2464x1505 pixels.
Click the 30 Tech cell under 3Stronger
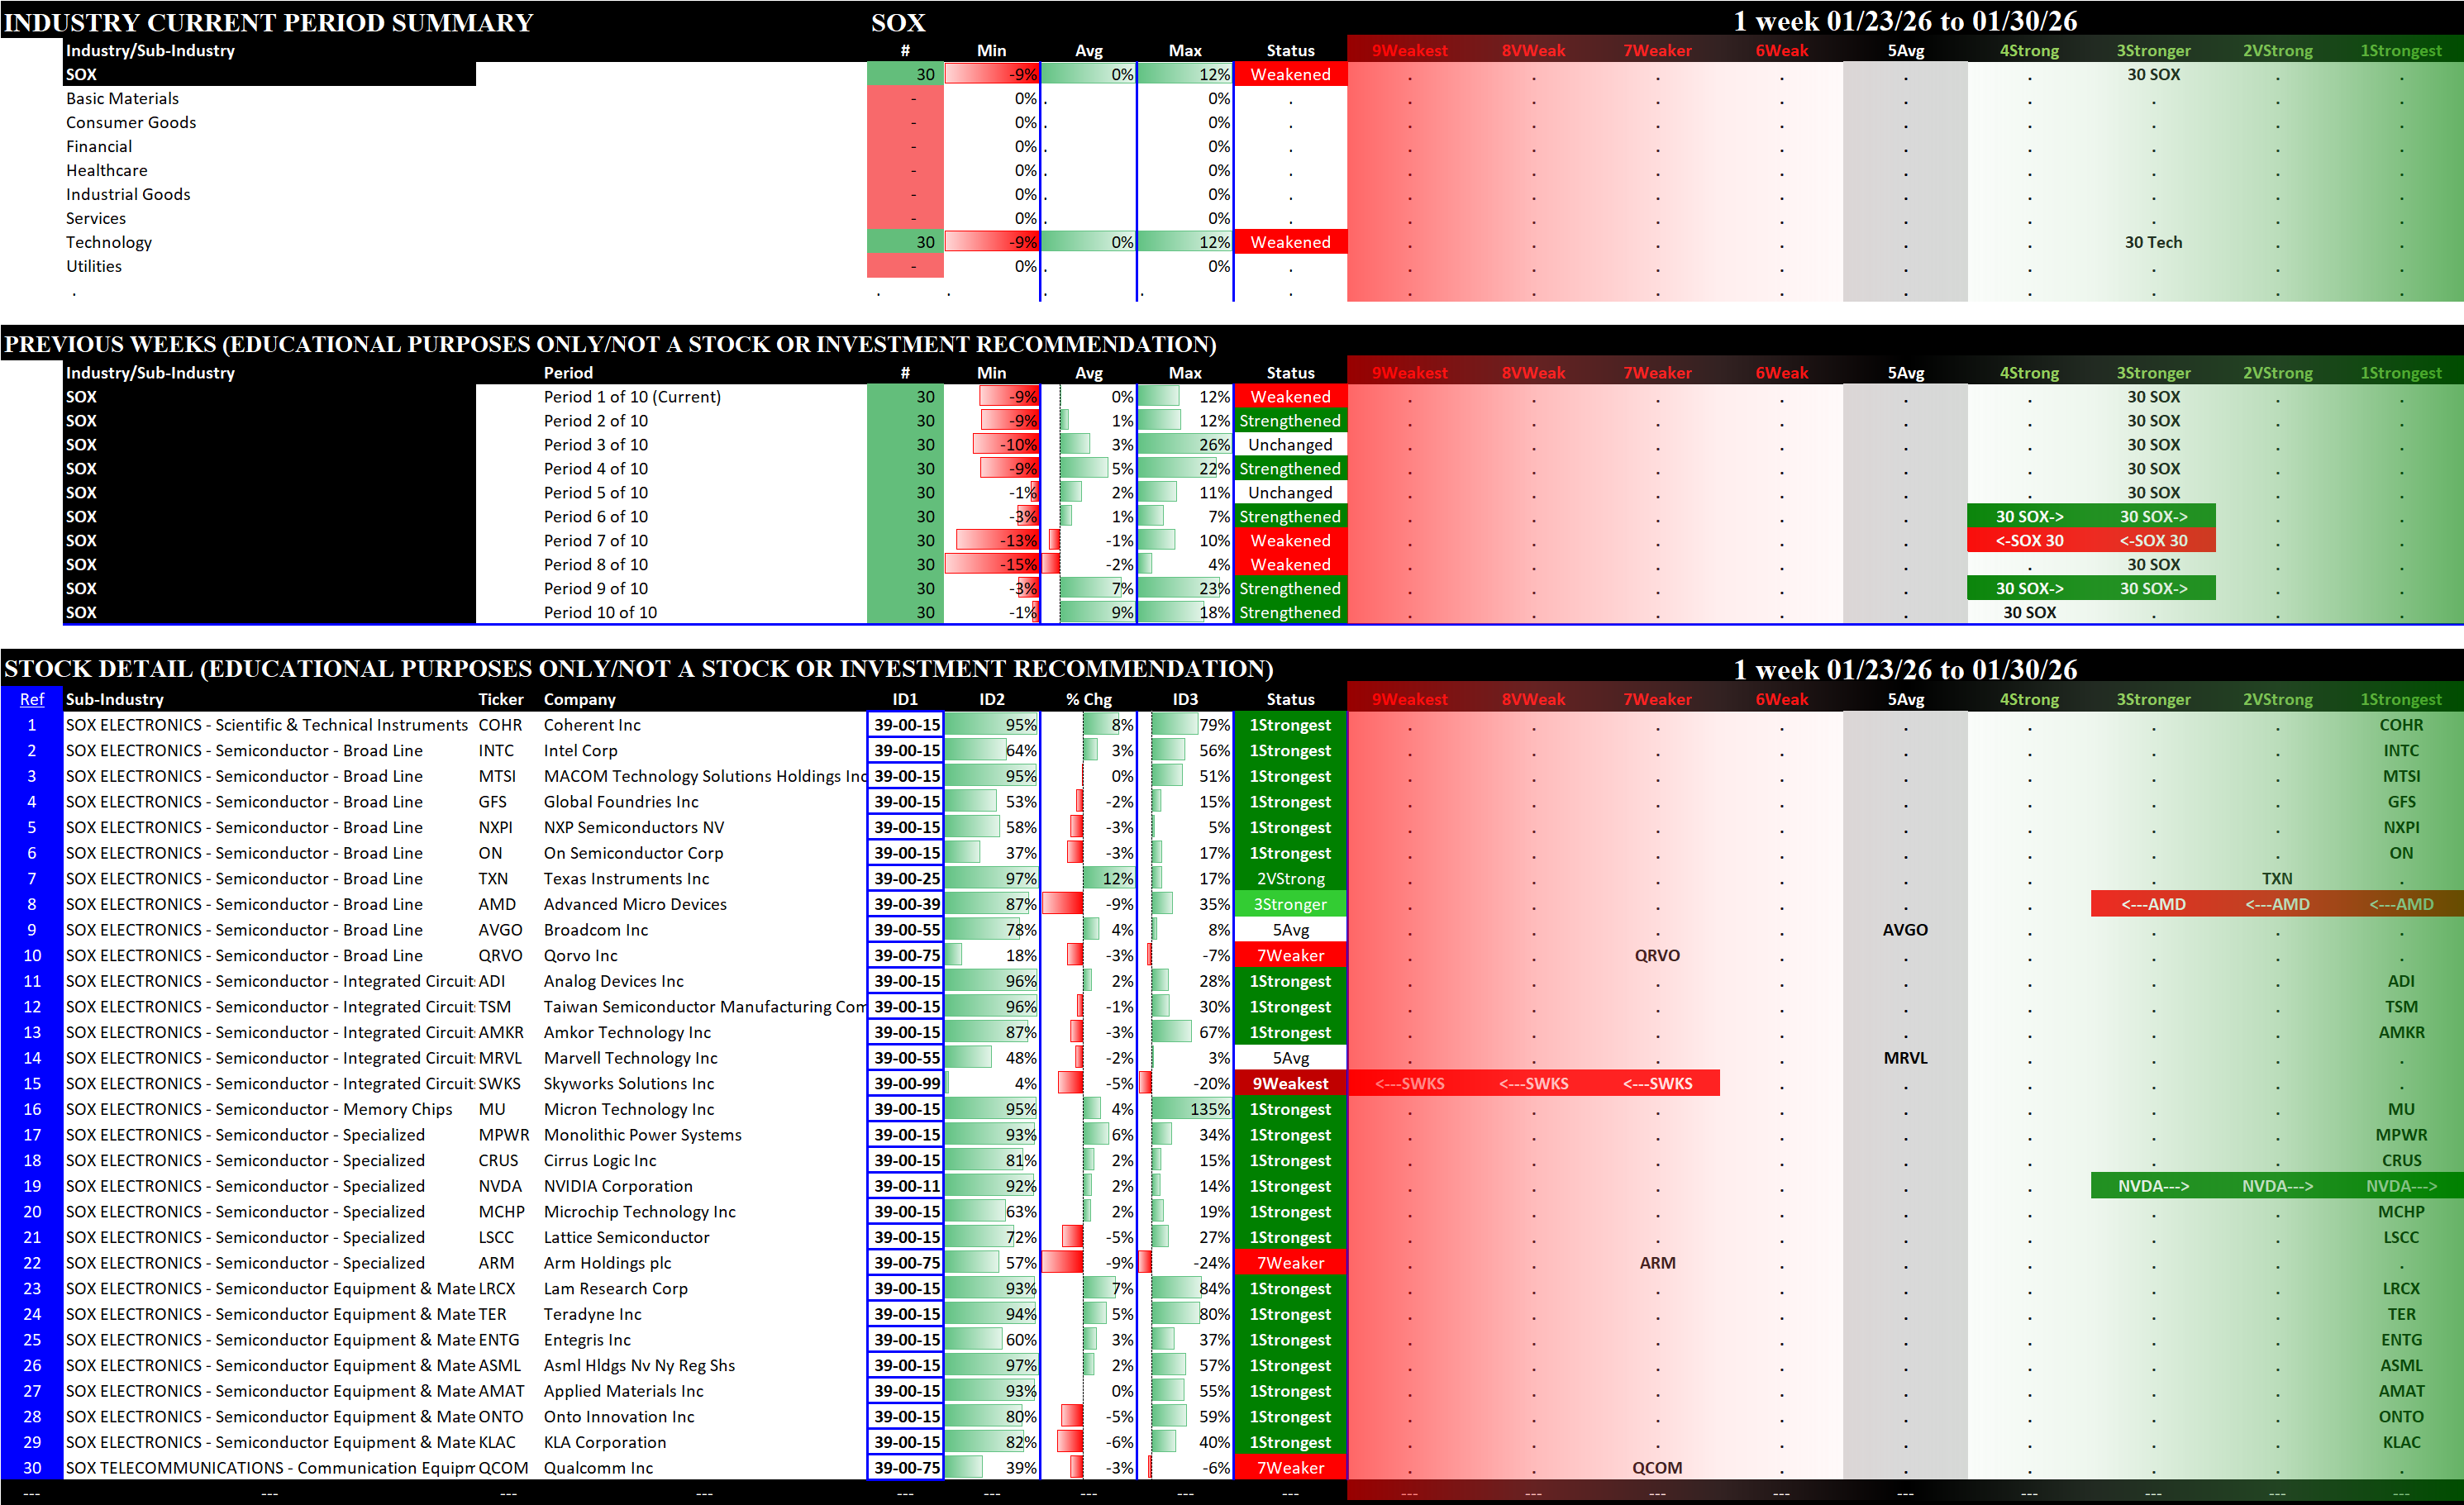pos(2153,242)
